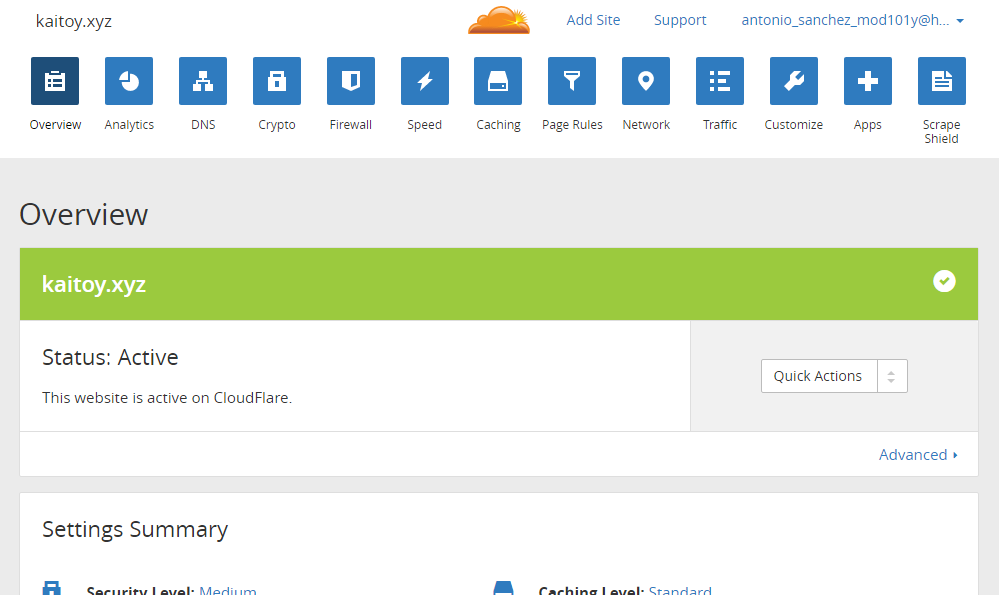Image resolution: width=1000 pixels, height=595 pixels.
Task: Click the Apps tab label
Action: pyautogui.click(x=868, y=125)
